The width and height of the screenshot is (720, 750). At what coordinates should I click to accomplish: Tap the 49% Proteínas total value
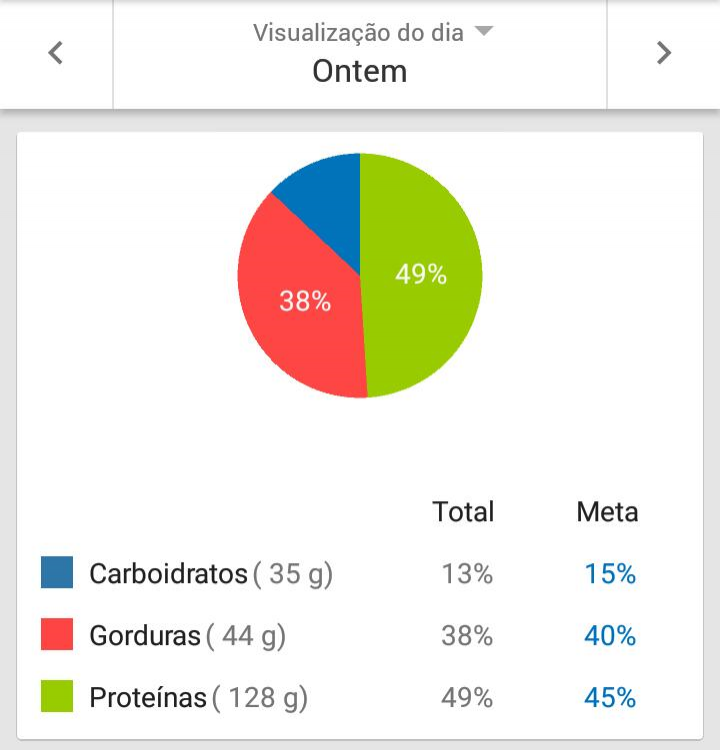pos(467,697)
